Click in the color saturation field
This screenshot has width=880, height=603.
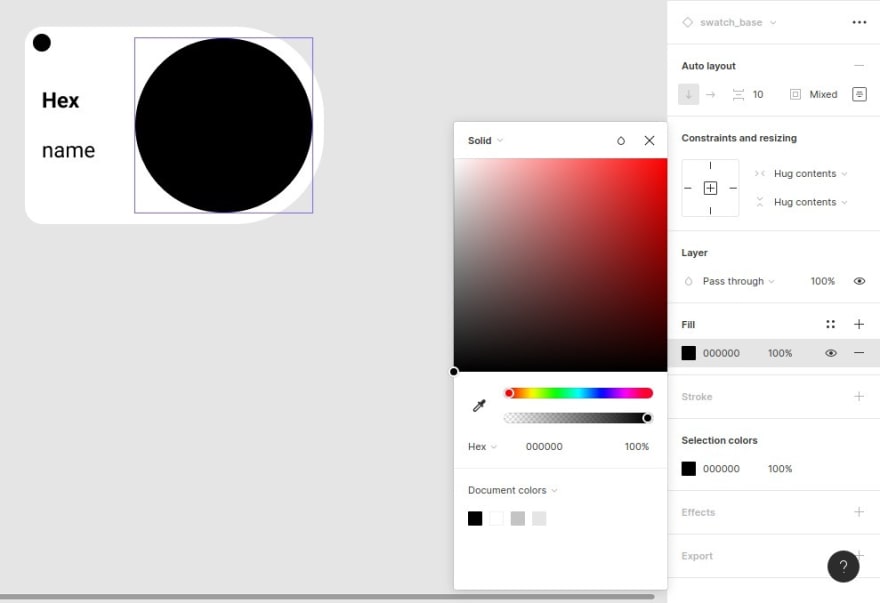tap(561, 264)
